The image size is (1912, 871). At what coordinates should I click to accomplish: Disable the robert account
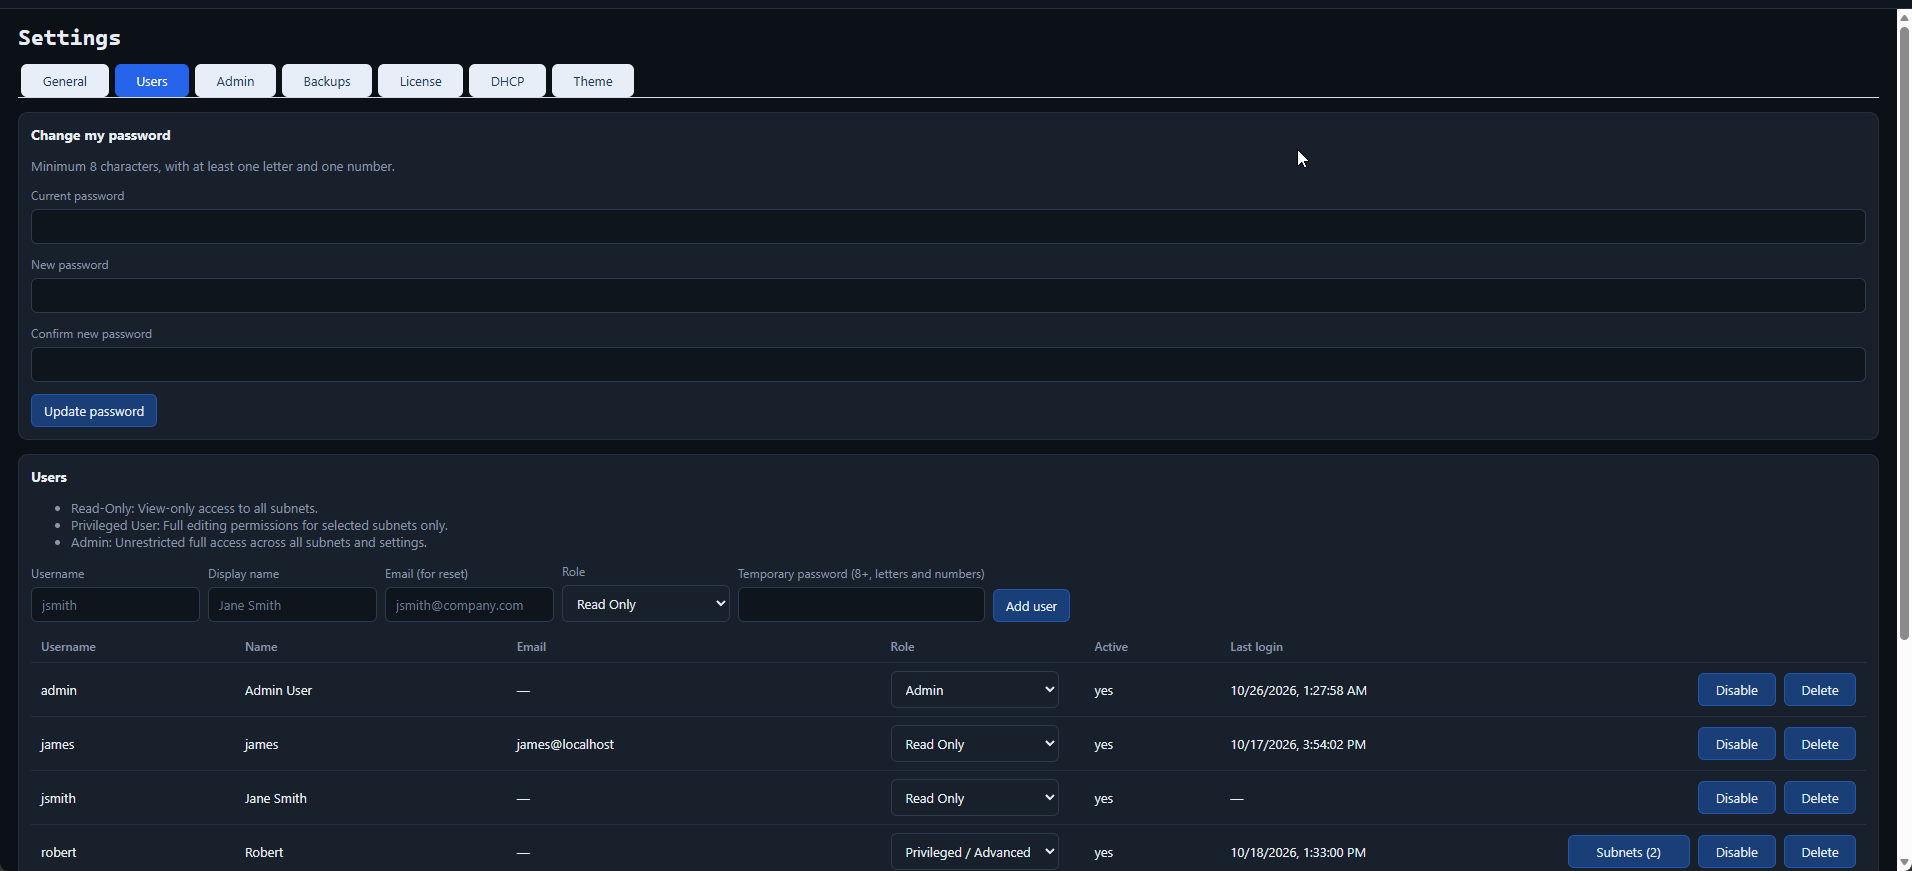click(1737, 852)
